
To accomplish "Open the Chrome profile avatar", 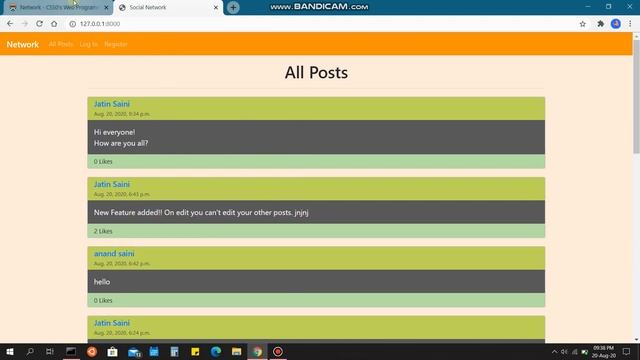I will click(x=616, y=24).
